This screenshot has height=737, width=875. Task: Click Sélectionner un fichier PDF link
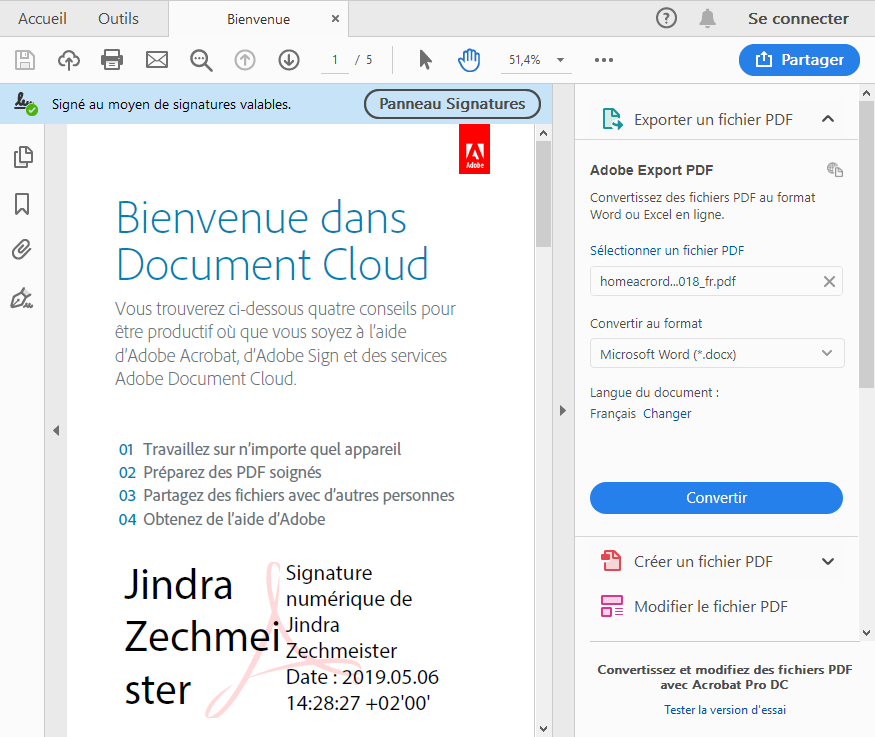667,251
